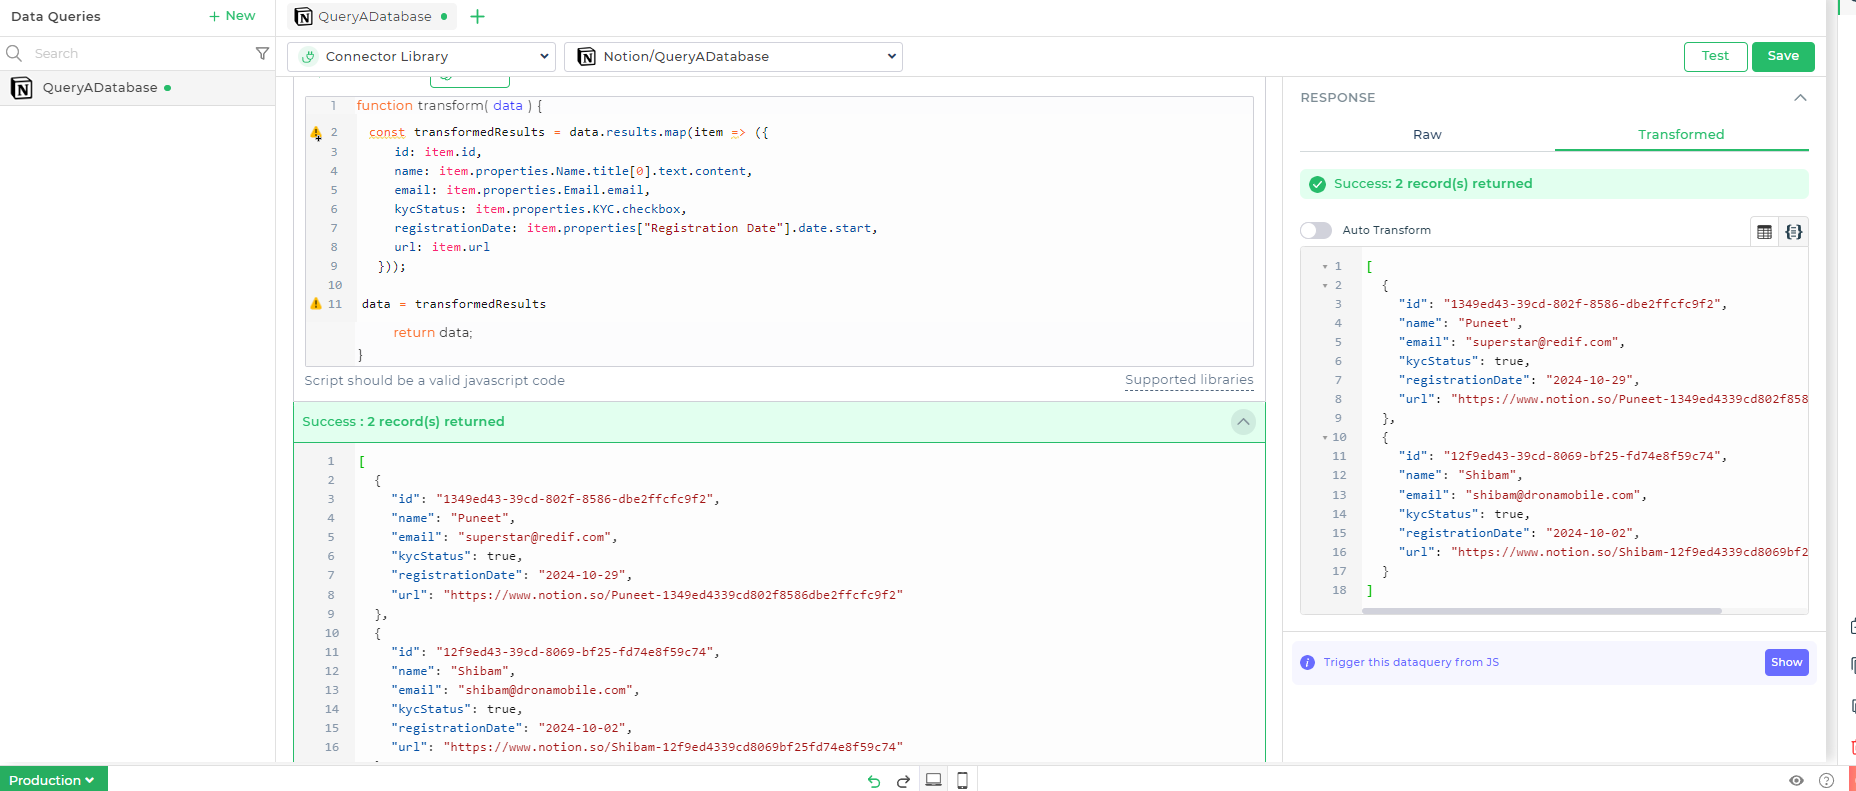The width and height of the screenshot is (1856, 791).
Task: Open the Connector Library dropdown
Action: (421, 57)
